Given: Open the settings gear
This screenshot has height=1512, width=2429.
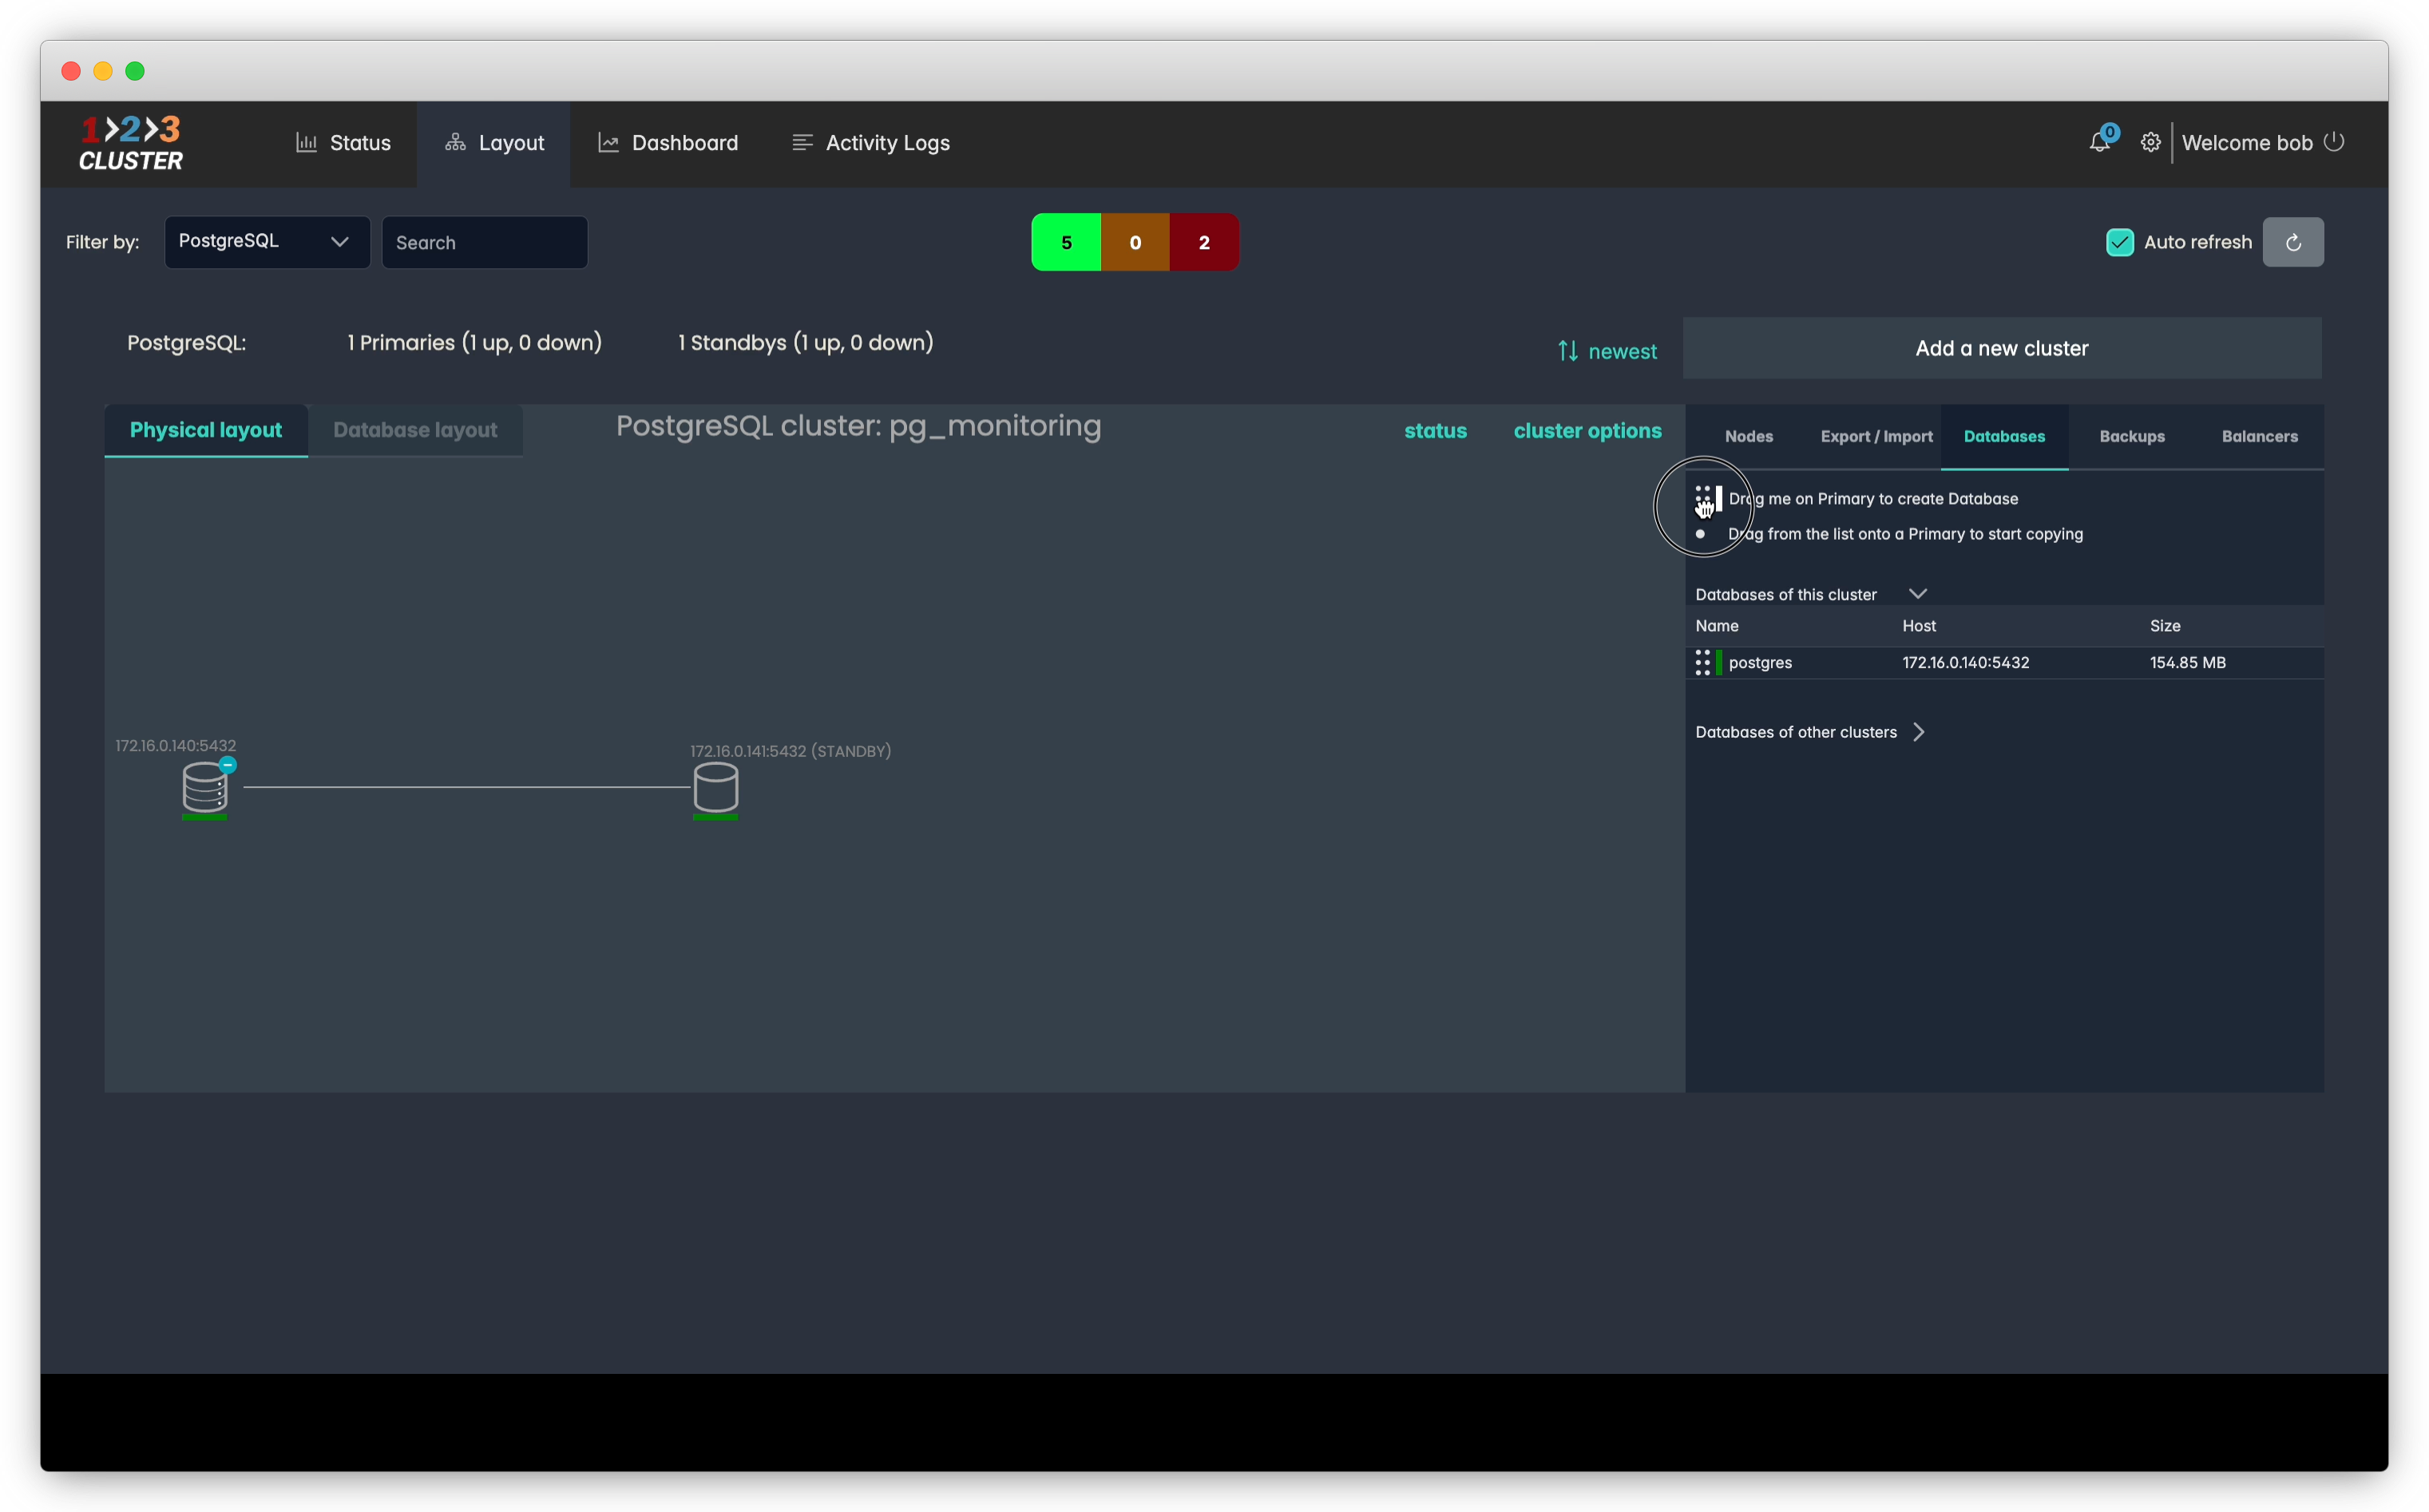Looking at the screenshot, I should click(x=2150, y=142).
